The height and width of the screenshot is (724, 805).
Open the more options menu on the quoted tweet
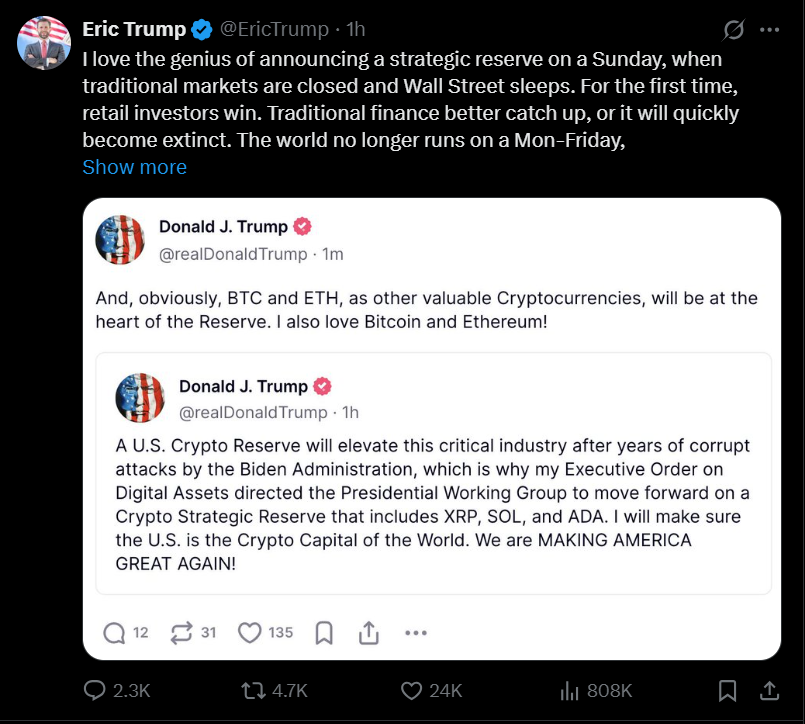click(416, 632)
